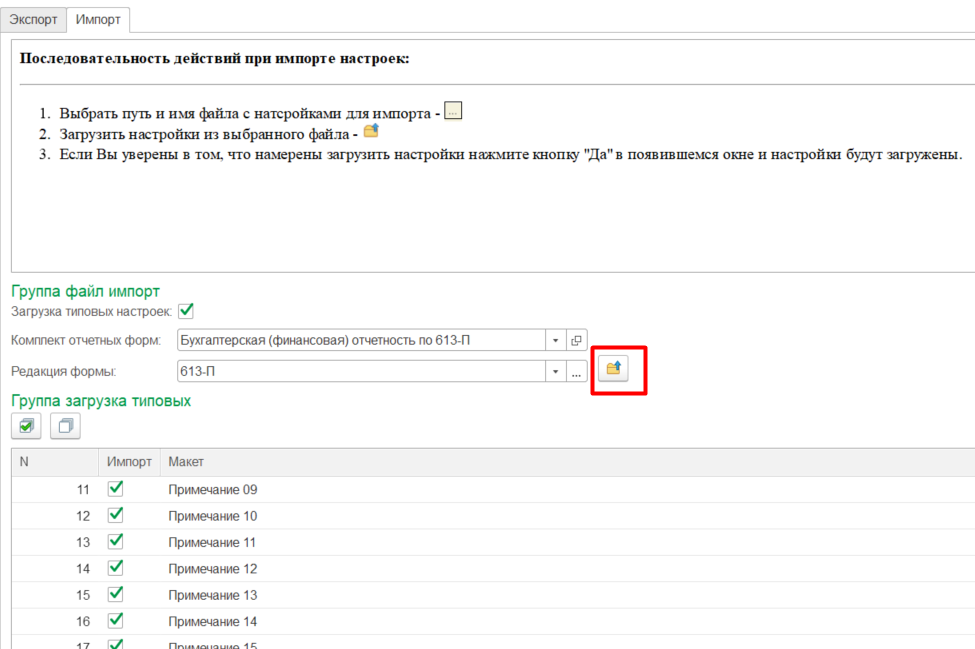Click the N column header

[x=24, y=462]
